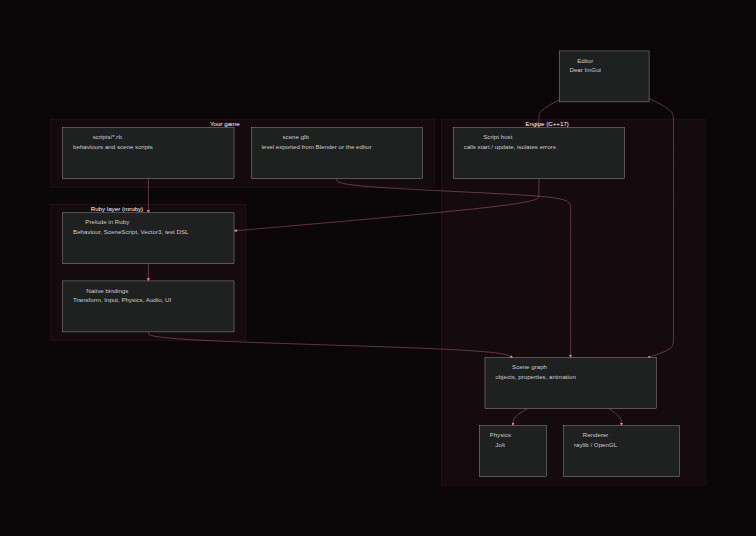Viewport: 756px width, 536px height.
Task: Click the 'Engine (C++17)' group label
Action: [547, 124]
